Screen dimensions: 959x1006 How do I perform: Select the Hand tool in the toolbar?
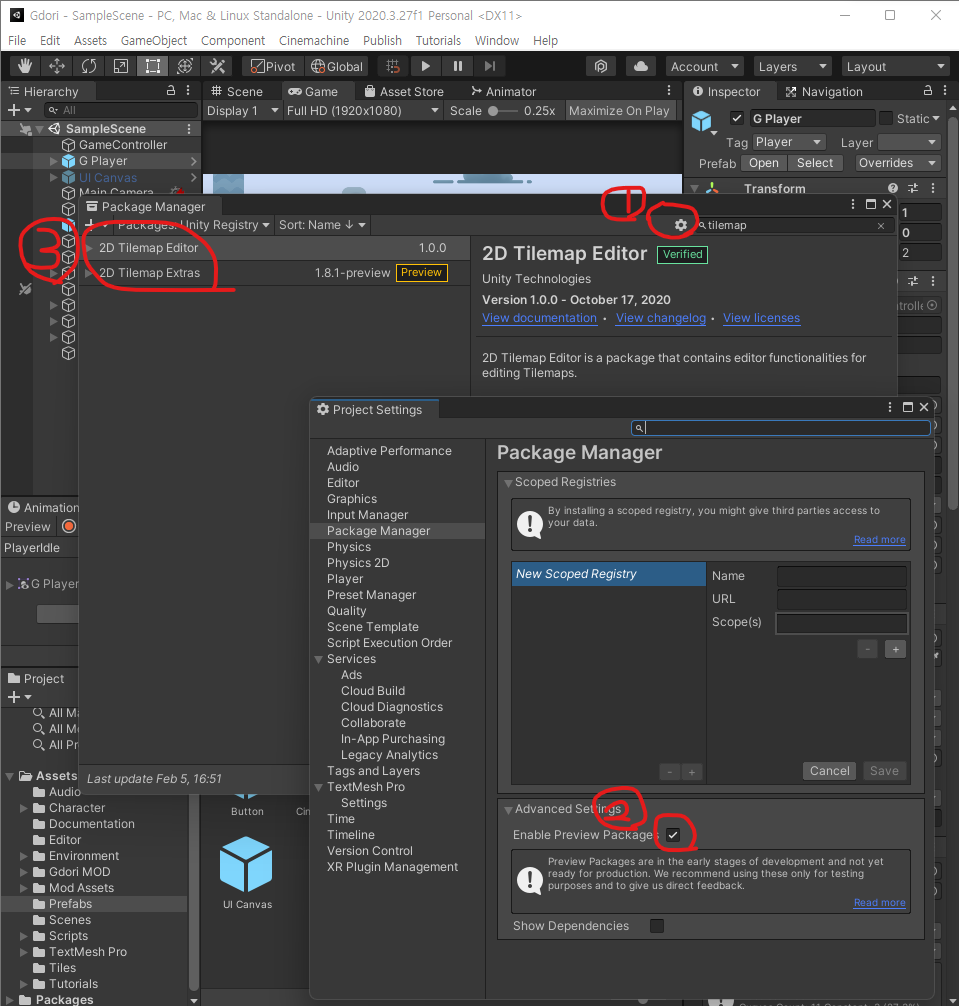point(25,66)
